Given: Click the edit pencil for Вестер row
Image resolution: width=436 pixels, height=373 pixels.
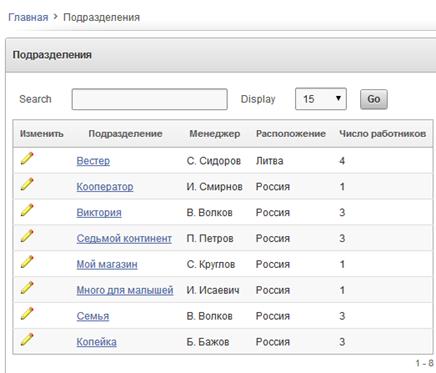Looking at the screenshot, I should 27,158.
